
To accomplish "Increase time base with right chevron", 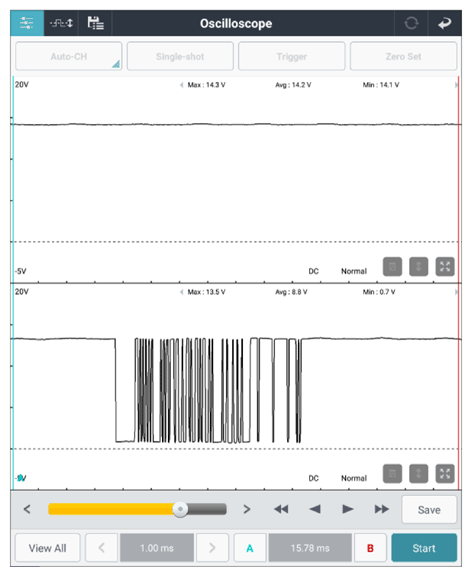I will tap(212, 548).
